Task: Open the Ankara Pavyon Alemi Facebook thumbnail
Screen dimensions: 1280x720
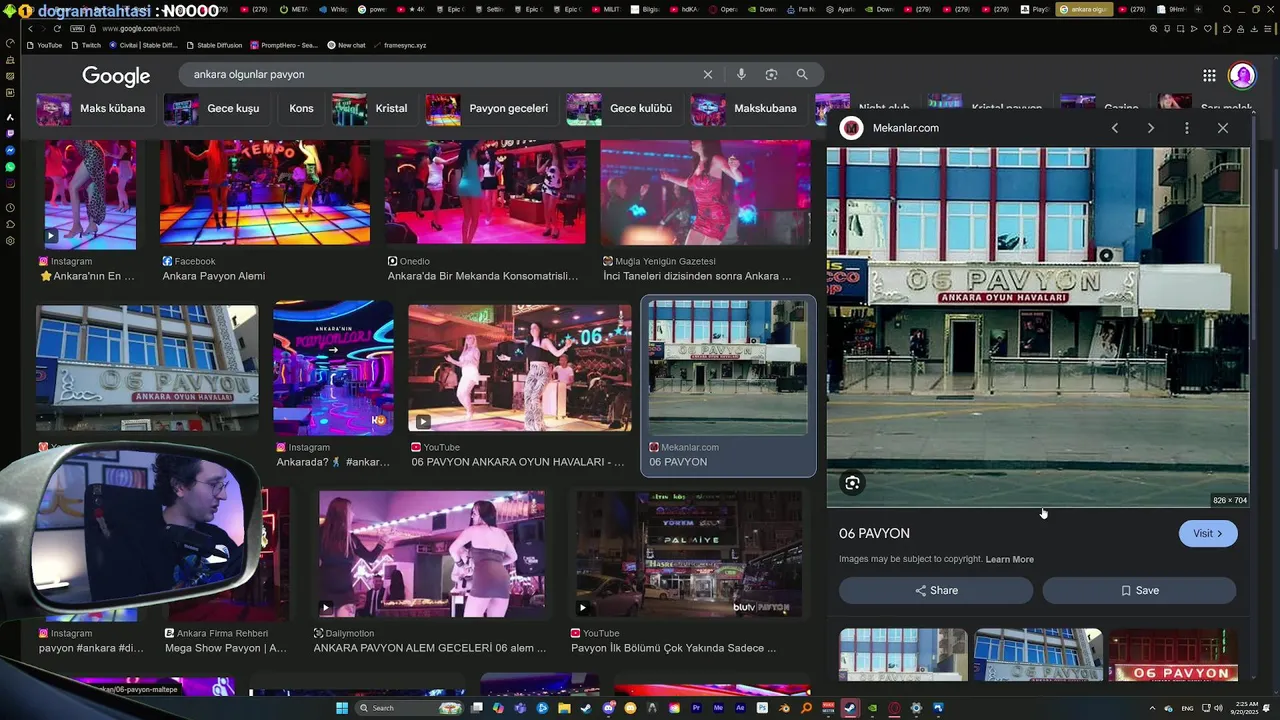Action: click(x=265, y=192)
